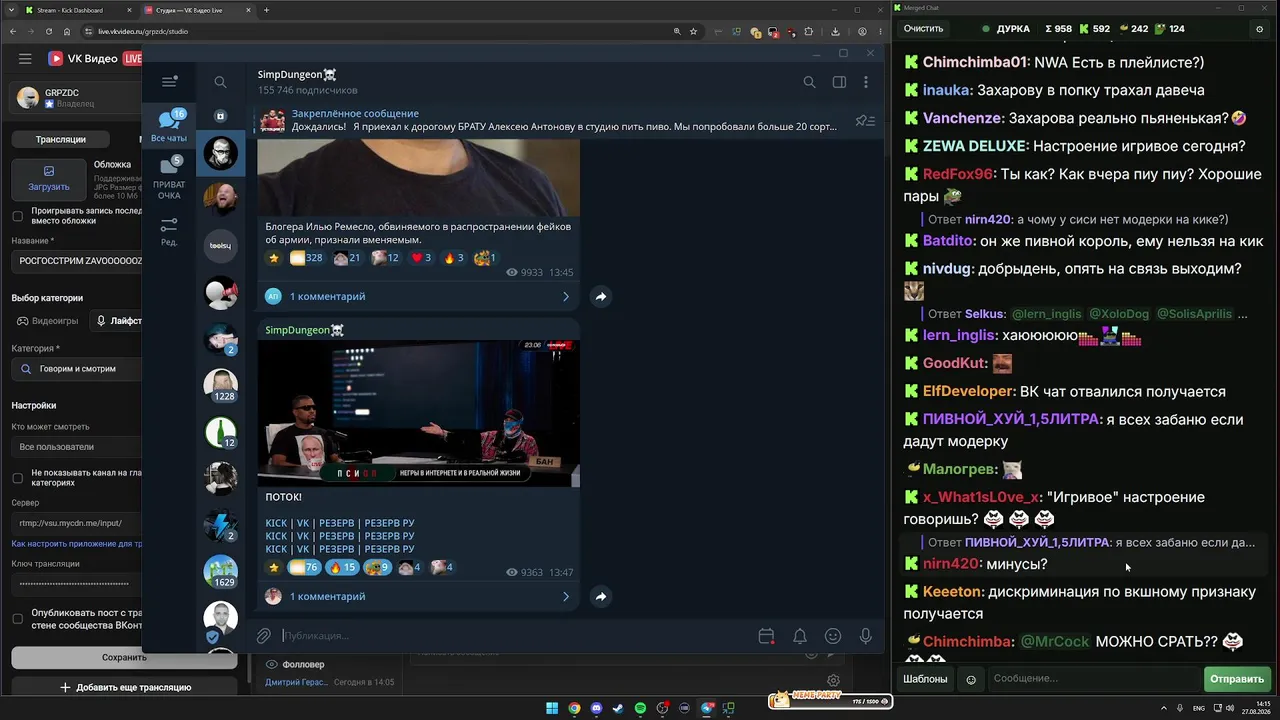Select the Видеоигры category type tab

(x=48, y=321)
